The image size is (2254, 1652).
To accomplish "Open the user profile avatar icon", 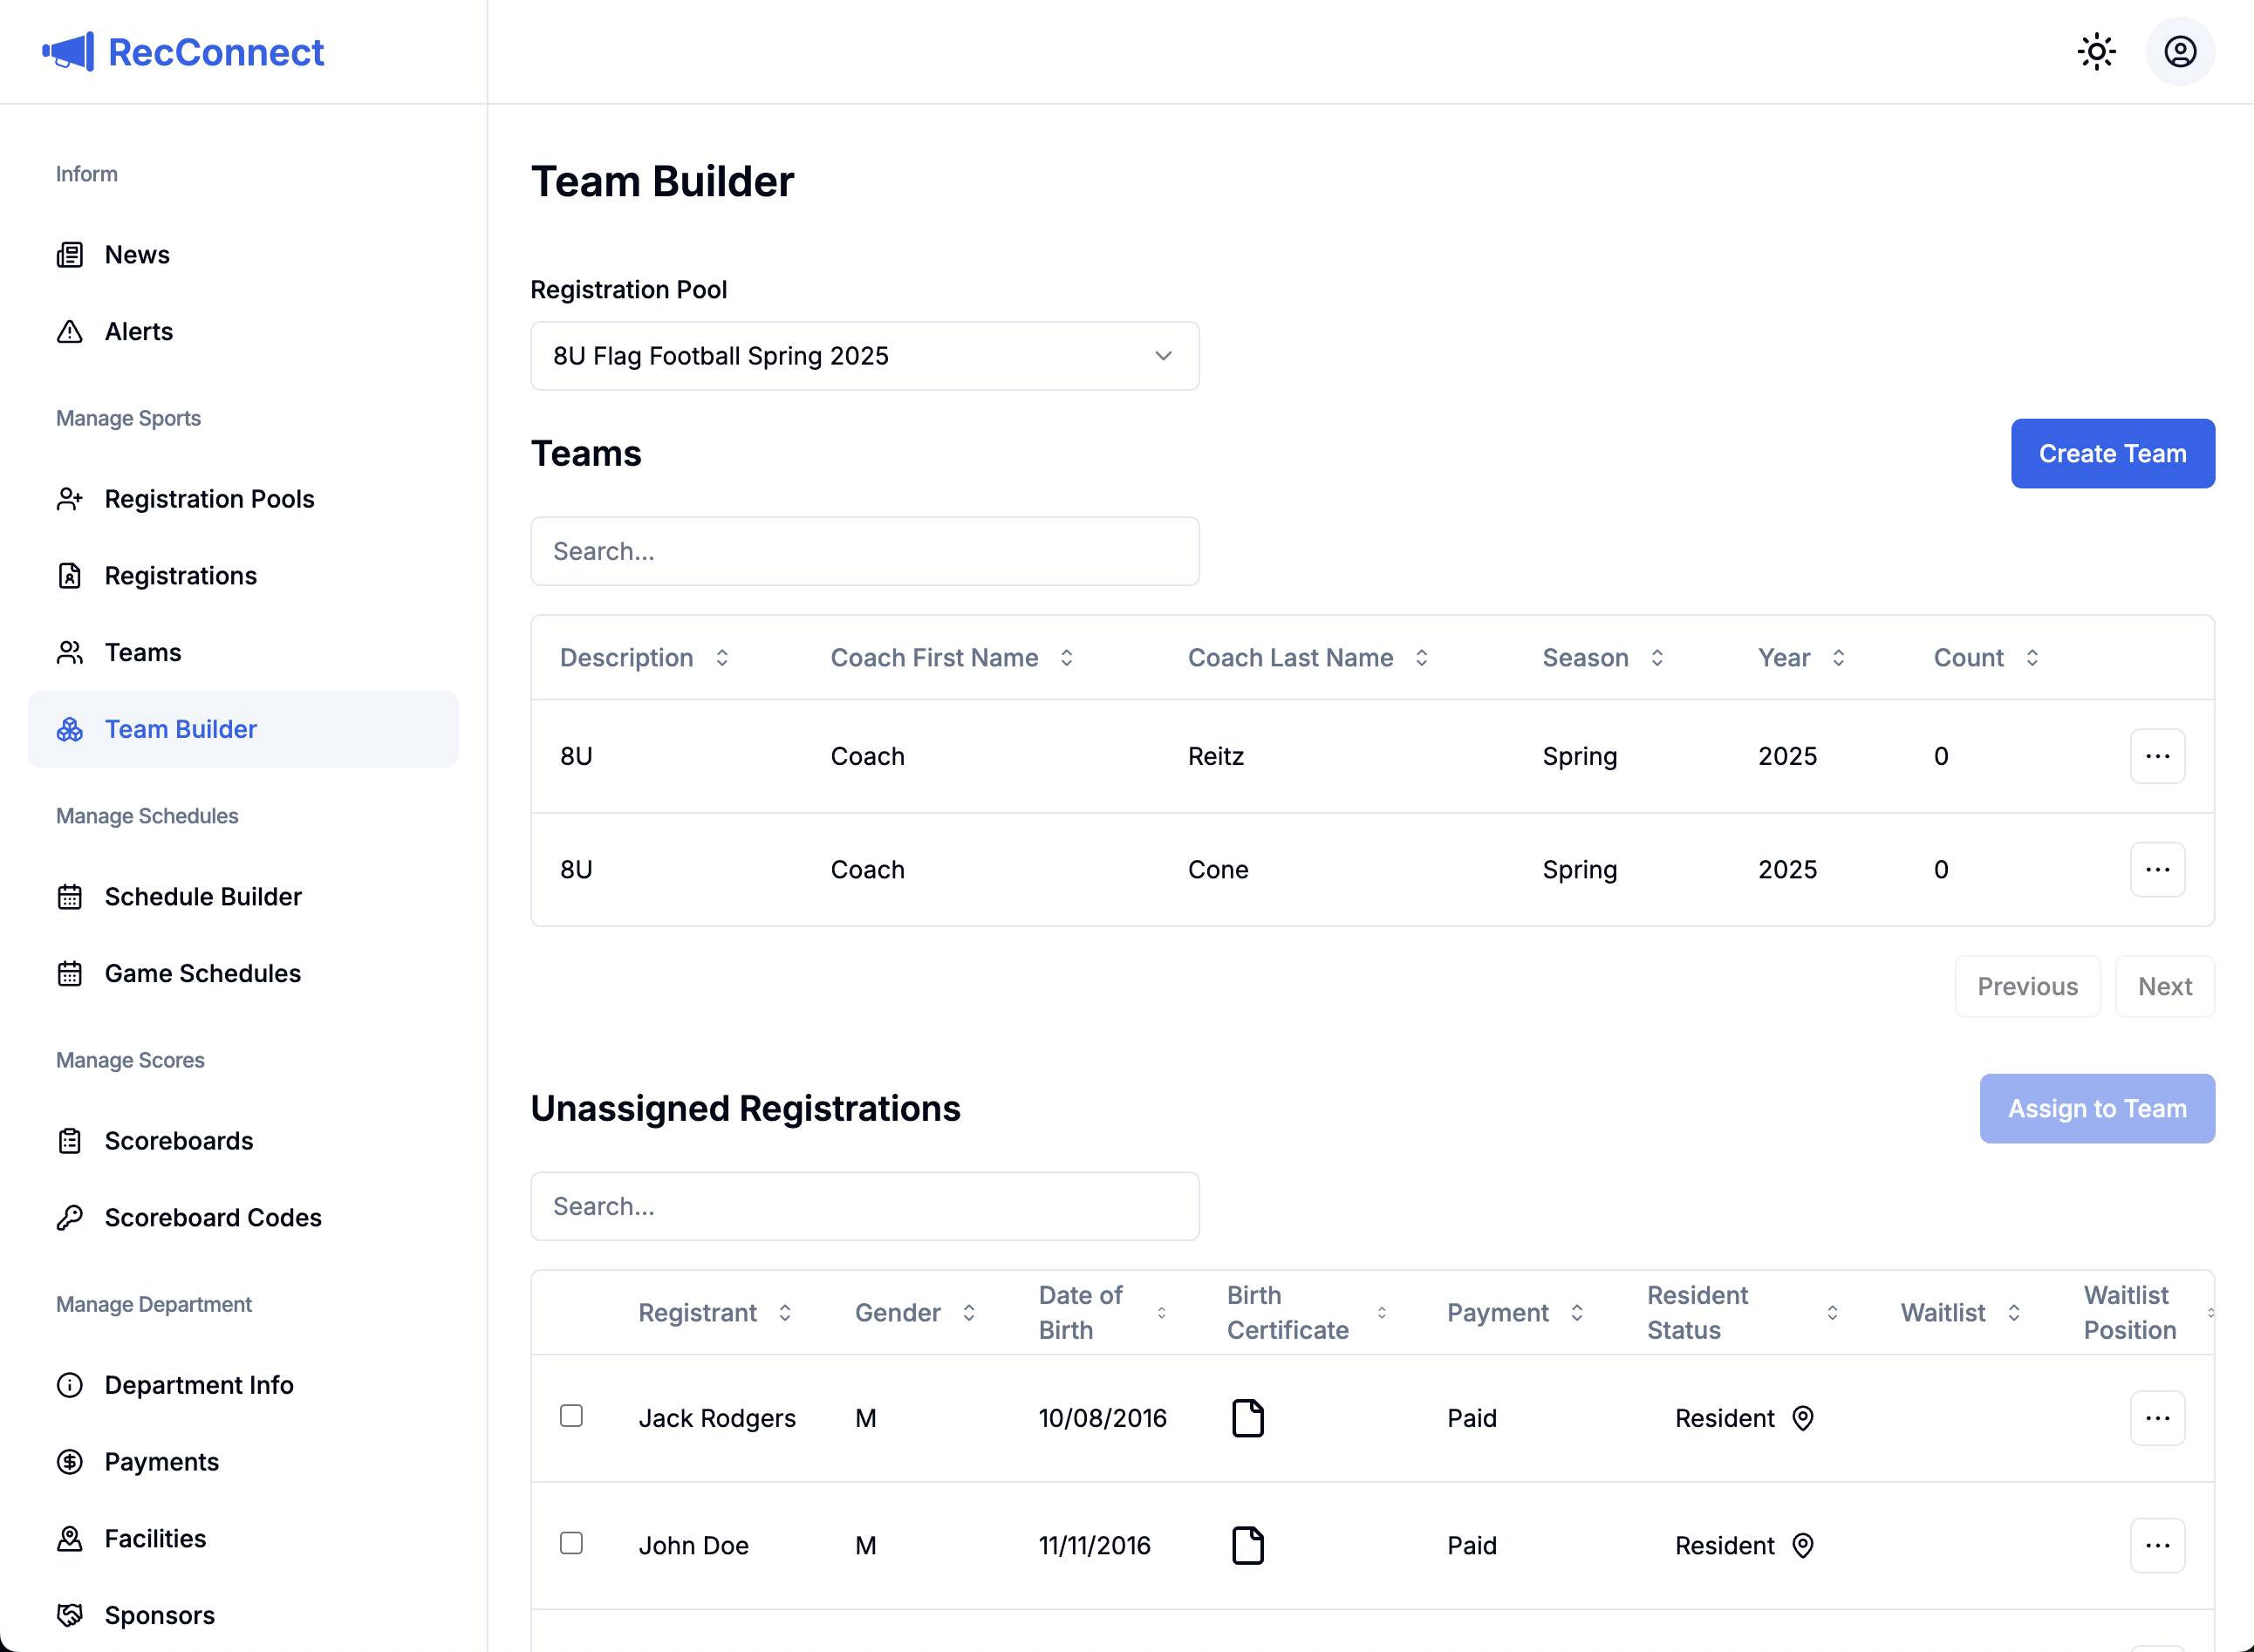I will tap(2179, 52).
